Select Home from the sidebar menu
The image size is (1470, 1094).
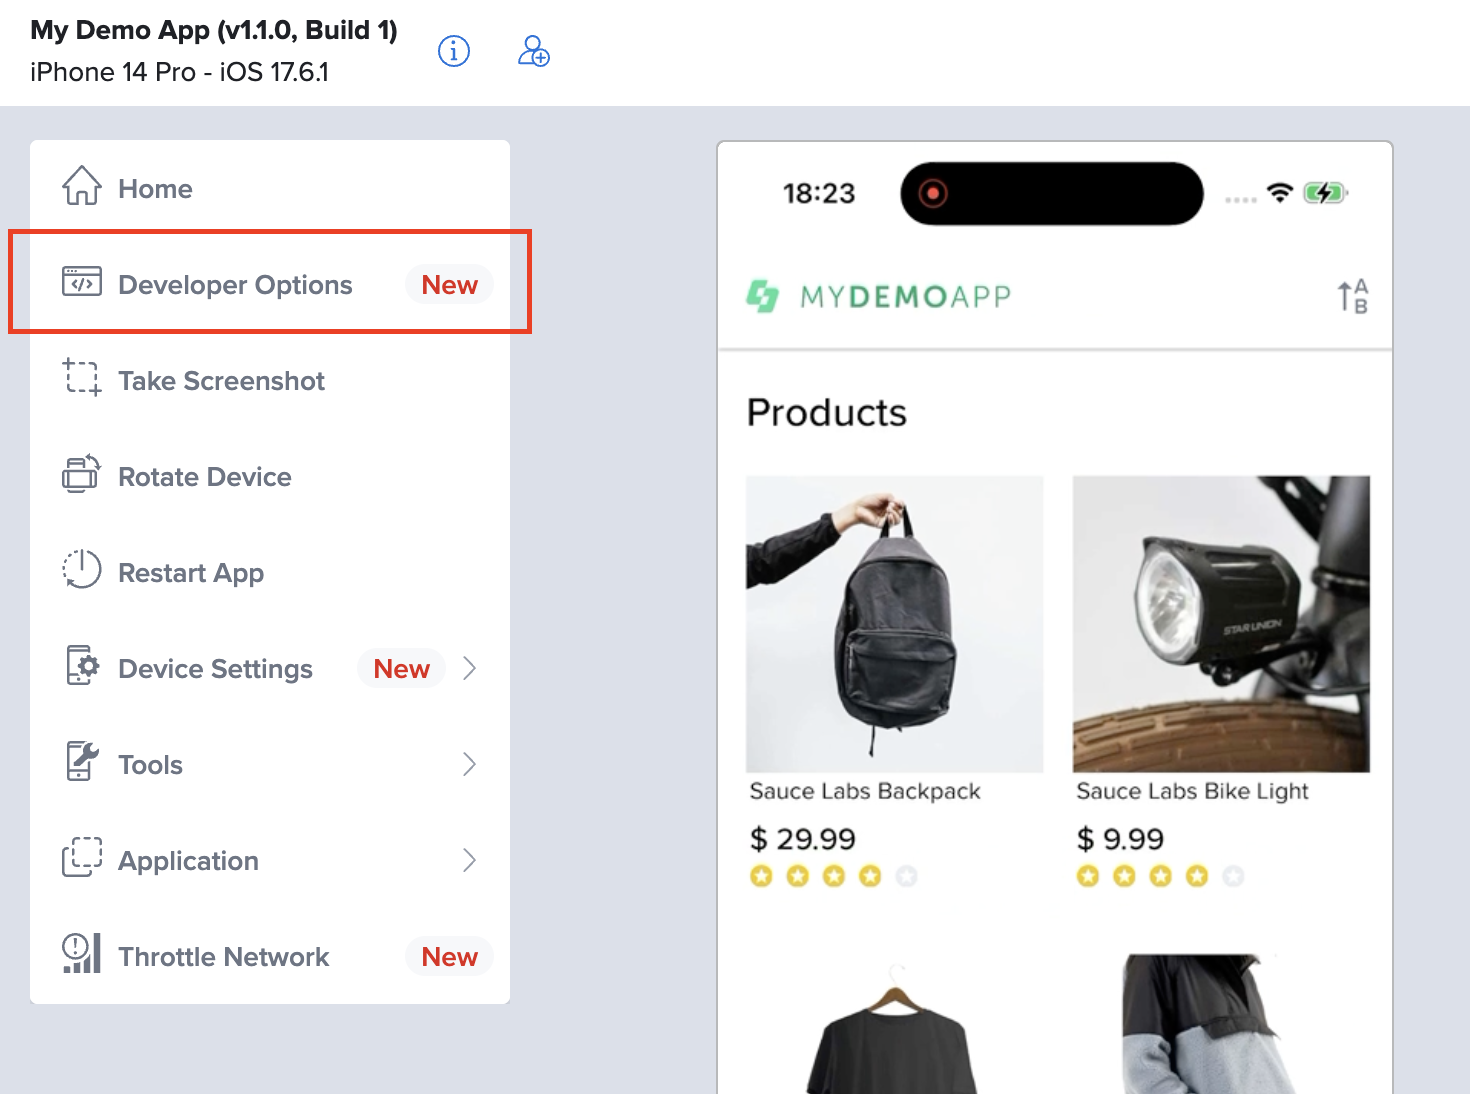pyautogui.click(x=155, y=188)
